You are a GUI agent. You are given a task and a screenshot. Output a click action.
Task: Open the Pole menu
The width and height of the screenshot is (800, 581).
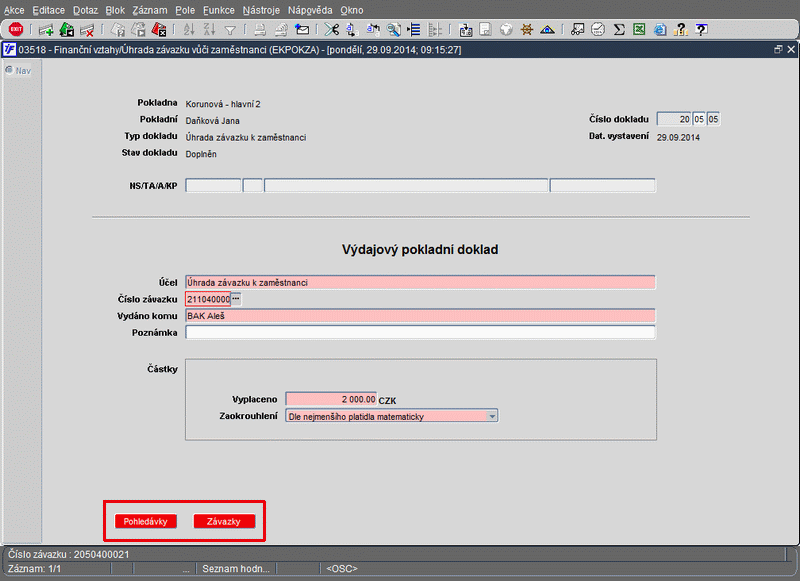click(185, 10)
